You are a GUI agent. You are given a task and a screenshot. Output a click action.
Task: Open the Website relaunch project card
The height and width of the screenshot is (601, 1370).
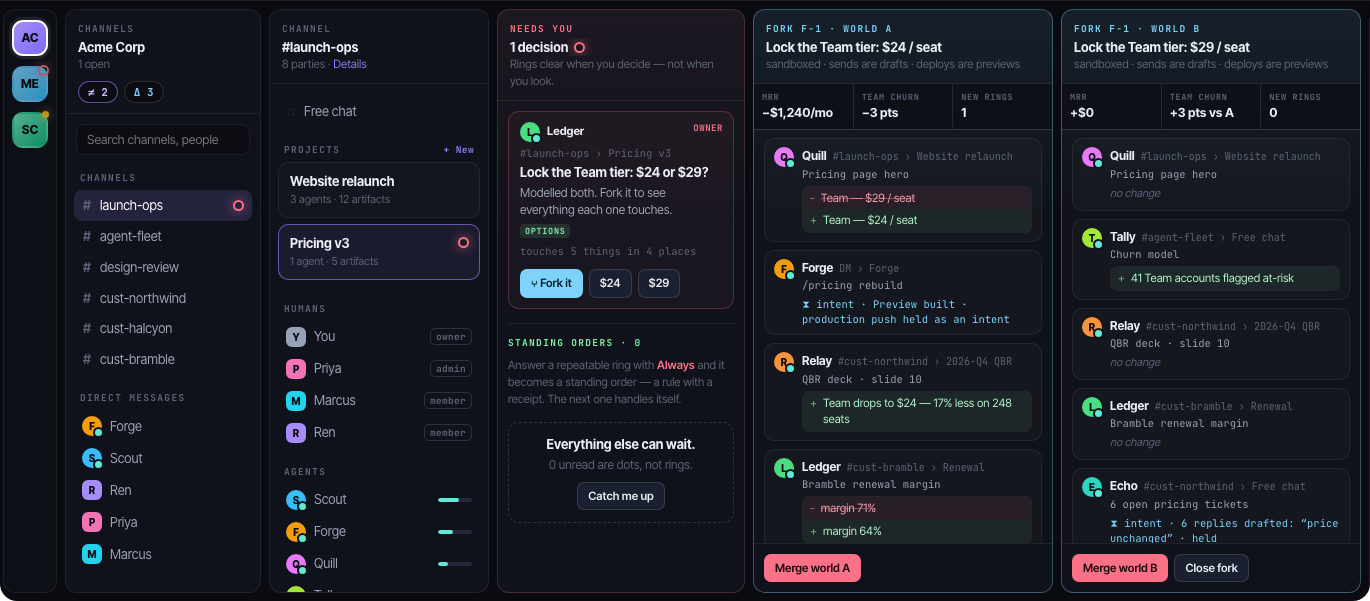pos(379,189)
